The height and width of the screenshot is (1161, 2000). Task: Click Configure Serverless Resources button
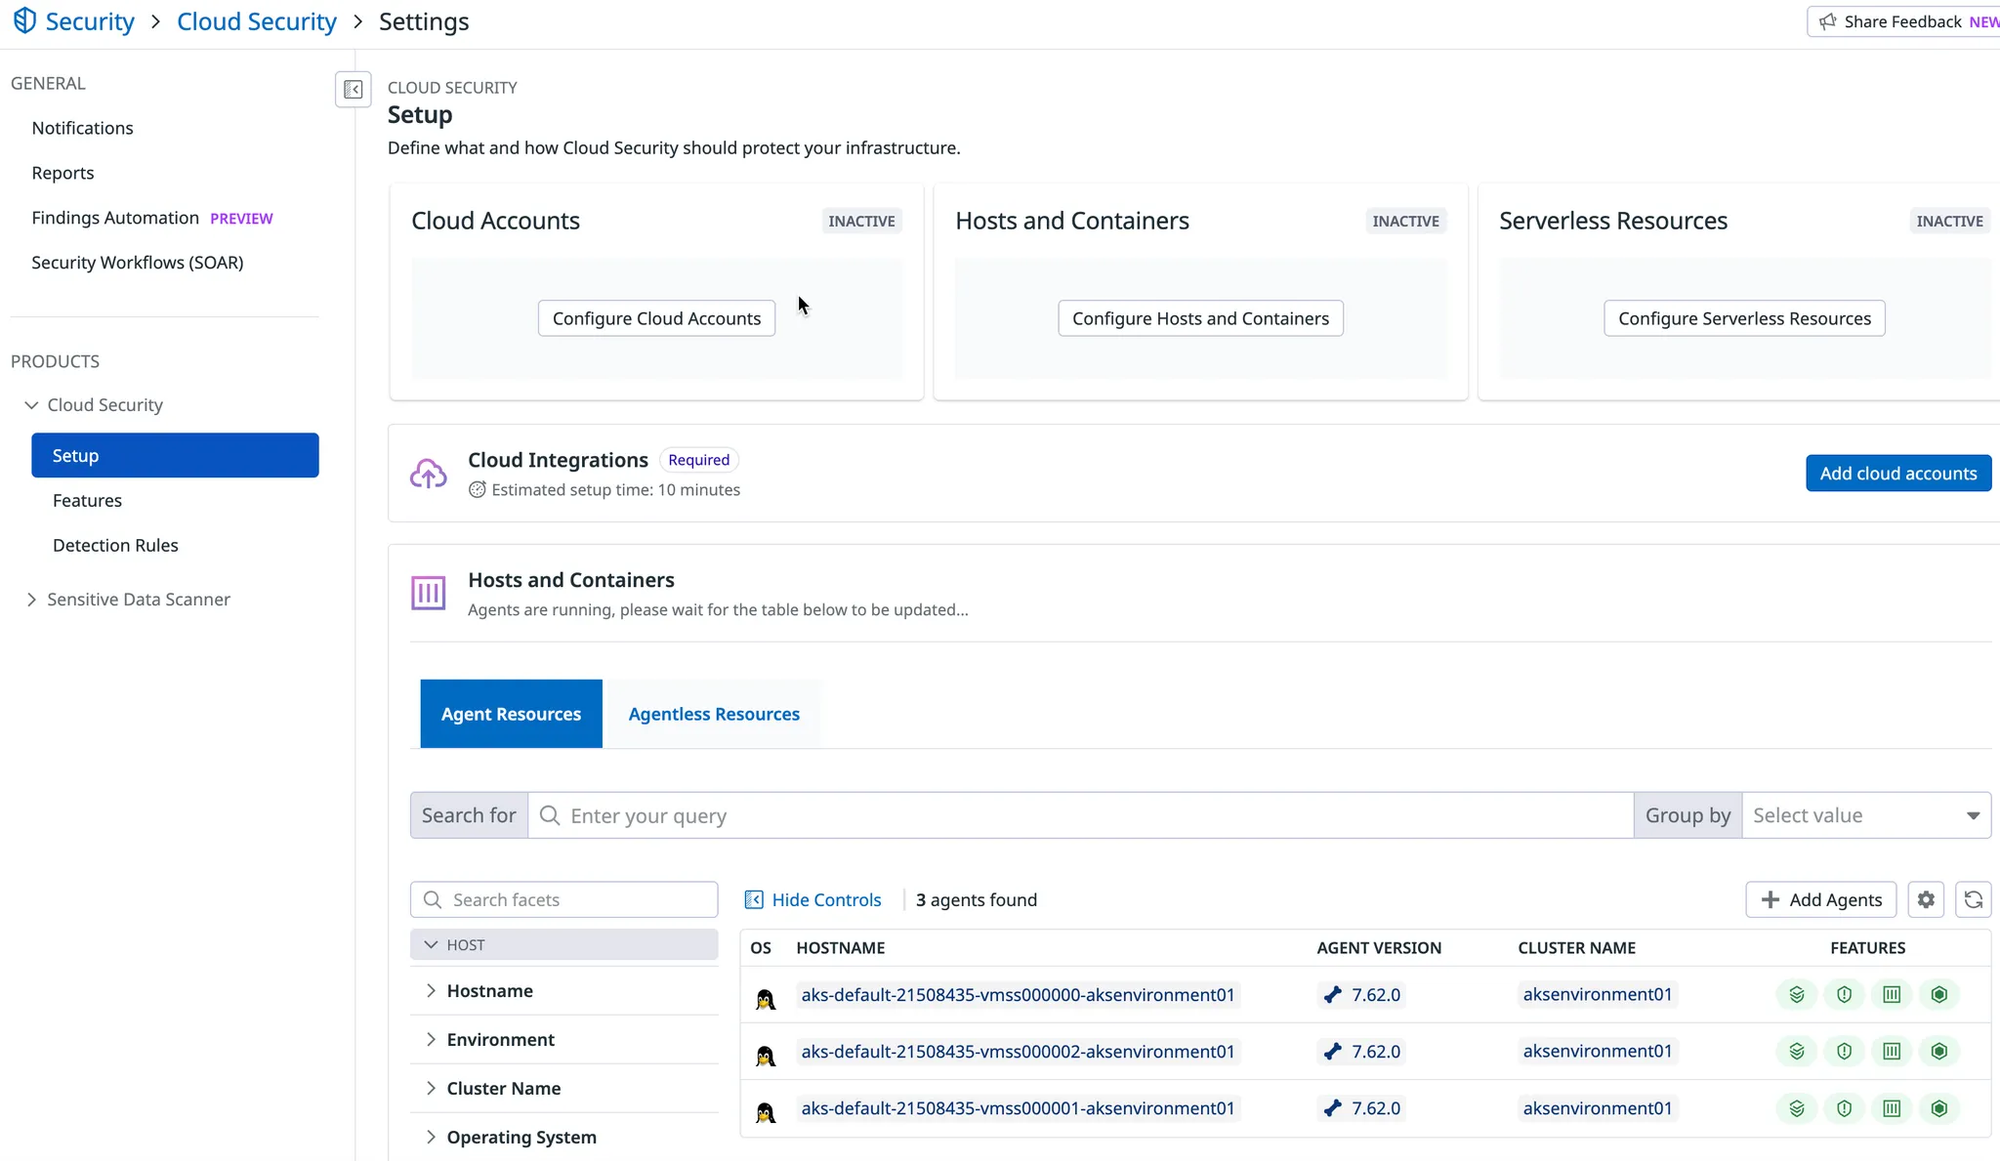[x=1744, y=318]
